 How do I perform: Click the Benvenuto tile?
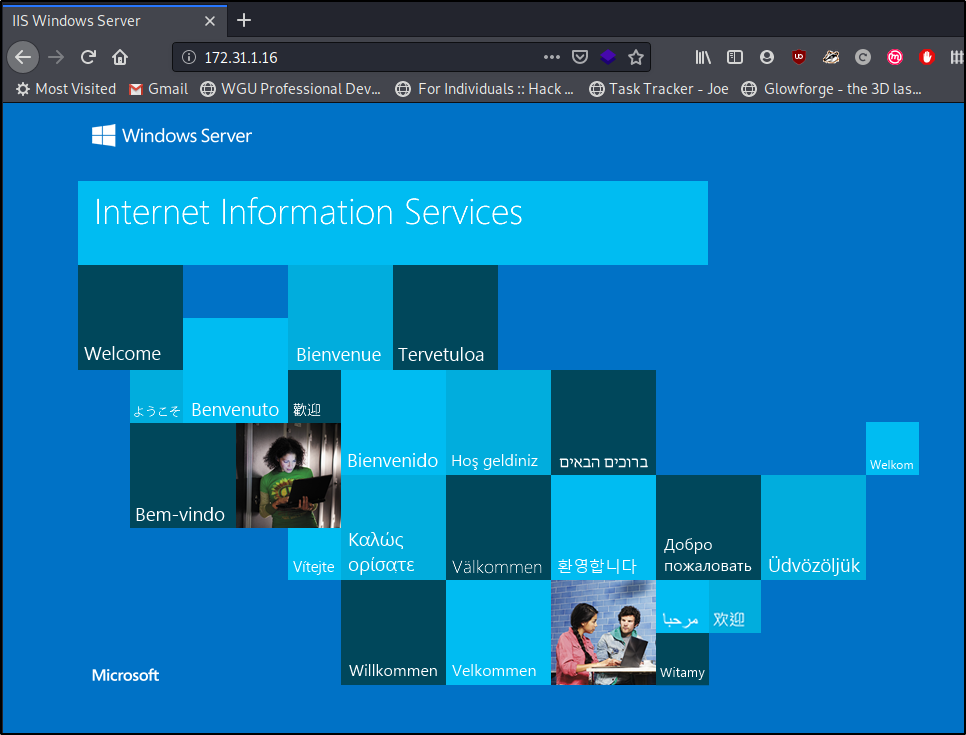pos(235,370)
